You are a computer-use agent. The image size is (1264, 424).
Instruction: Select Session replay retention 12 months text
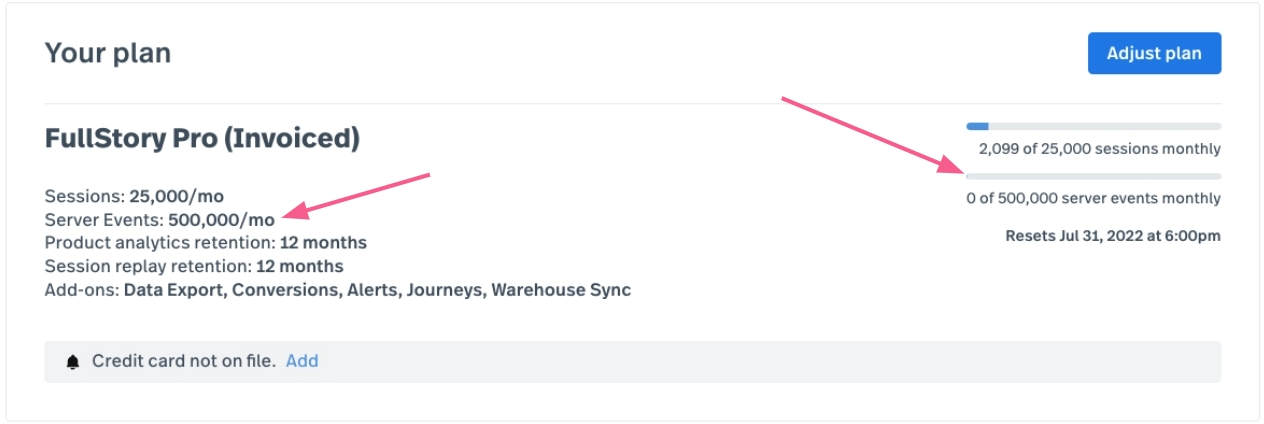(x=194, y=267)
